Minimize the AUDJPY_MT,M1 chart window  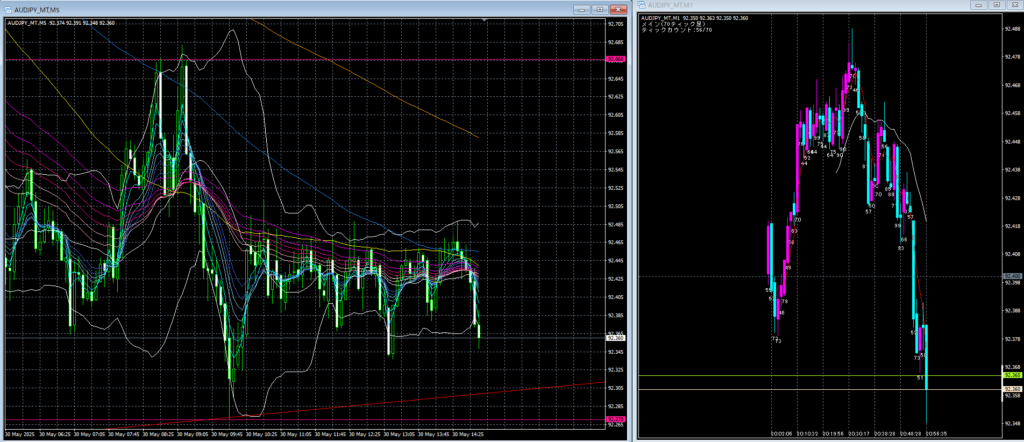tap(978, 5)
